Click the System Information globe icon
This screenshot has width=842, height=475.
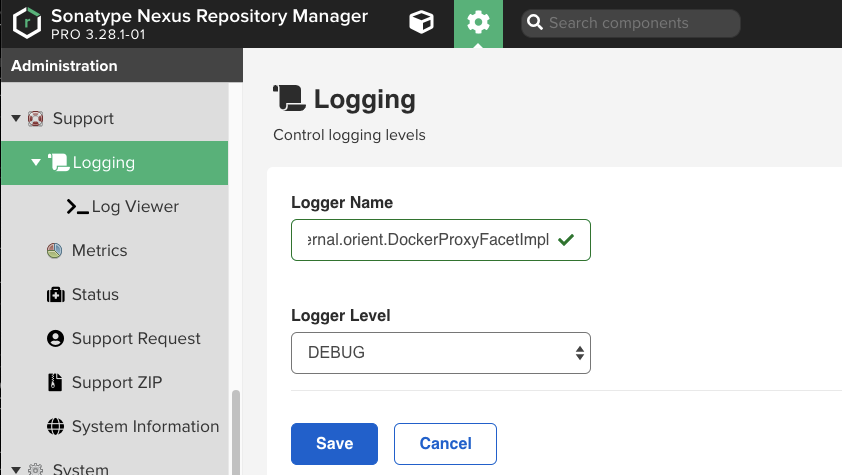(x=55, y=427)
